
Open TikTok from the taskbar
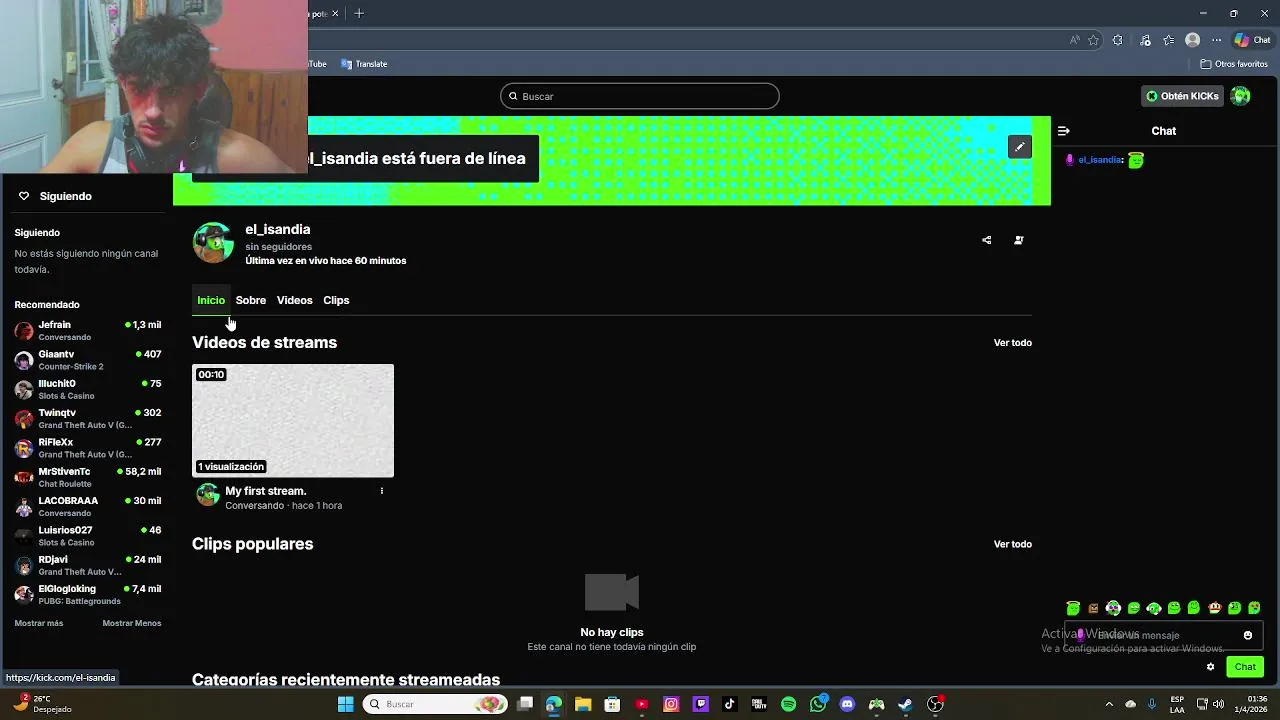pyautogui.click(x=730, y=704)
